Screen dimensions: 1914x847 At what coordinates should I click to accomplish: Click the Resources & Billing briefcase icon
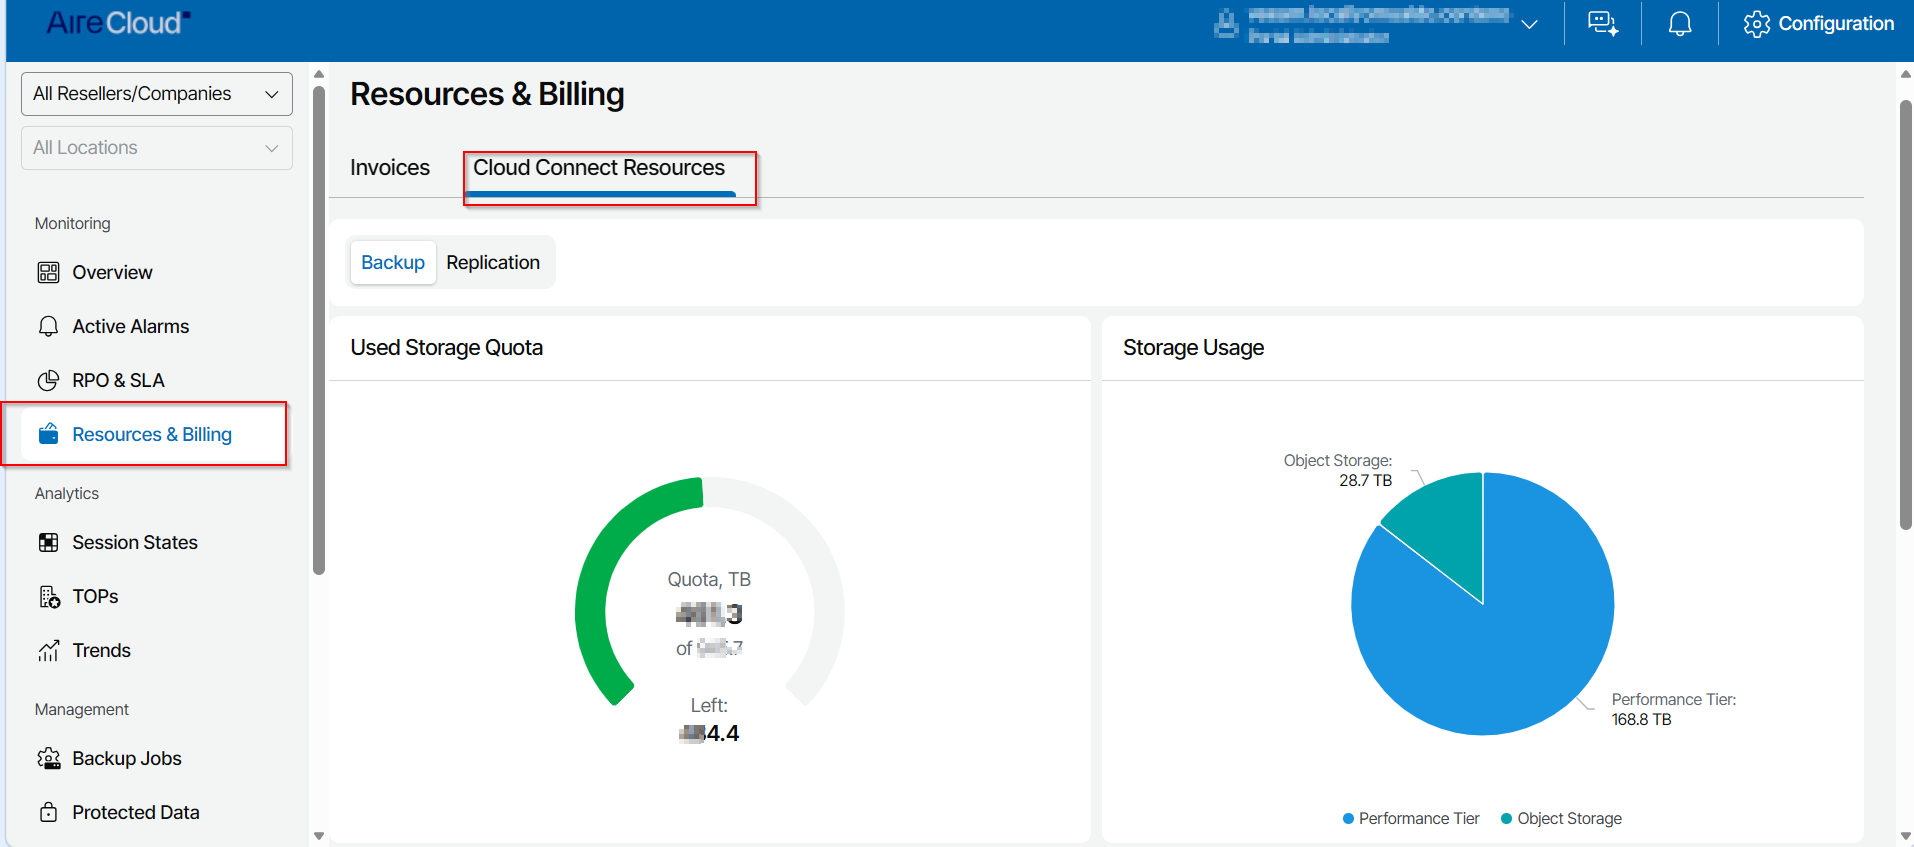[x=48, y=435]
